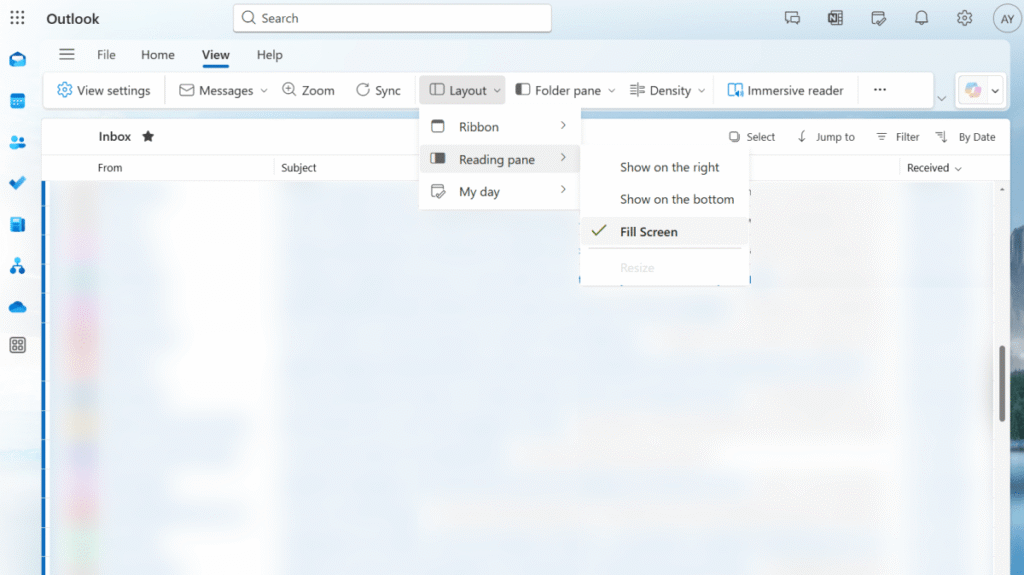Expand the Density dropdown
The width and height of the screenshot is (1024, 575).
coord(668,90)
